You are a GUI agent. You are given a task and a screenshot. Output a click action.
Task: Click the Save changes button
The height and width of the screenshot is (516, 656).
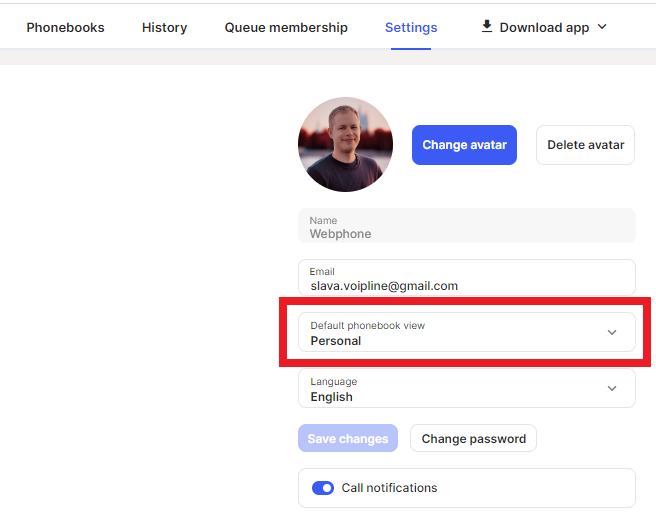348,438
